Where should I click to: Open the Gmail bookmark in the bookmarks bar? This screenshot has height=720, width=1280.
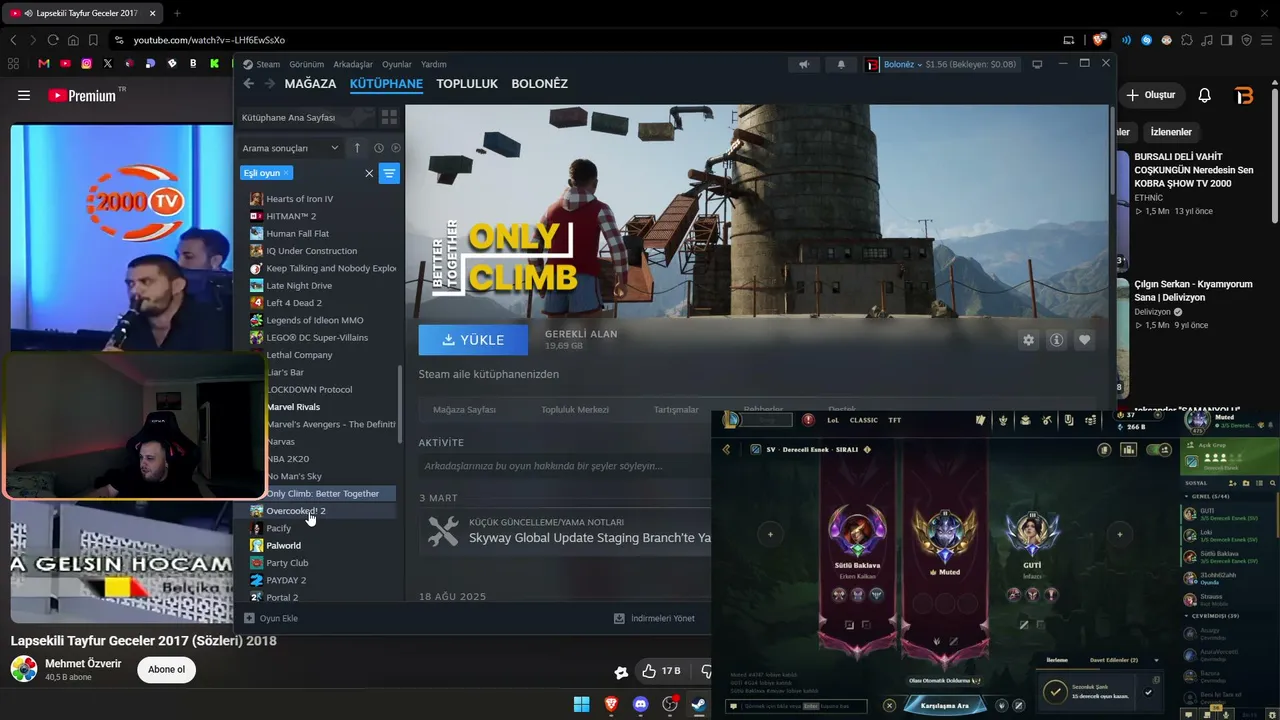[x=43, y=63]
